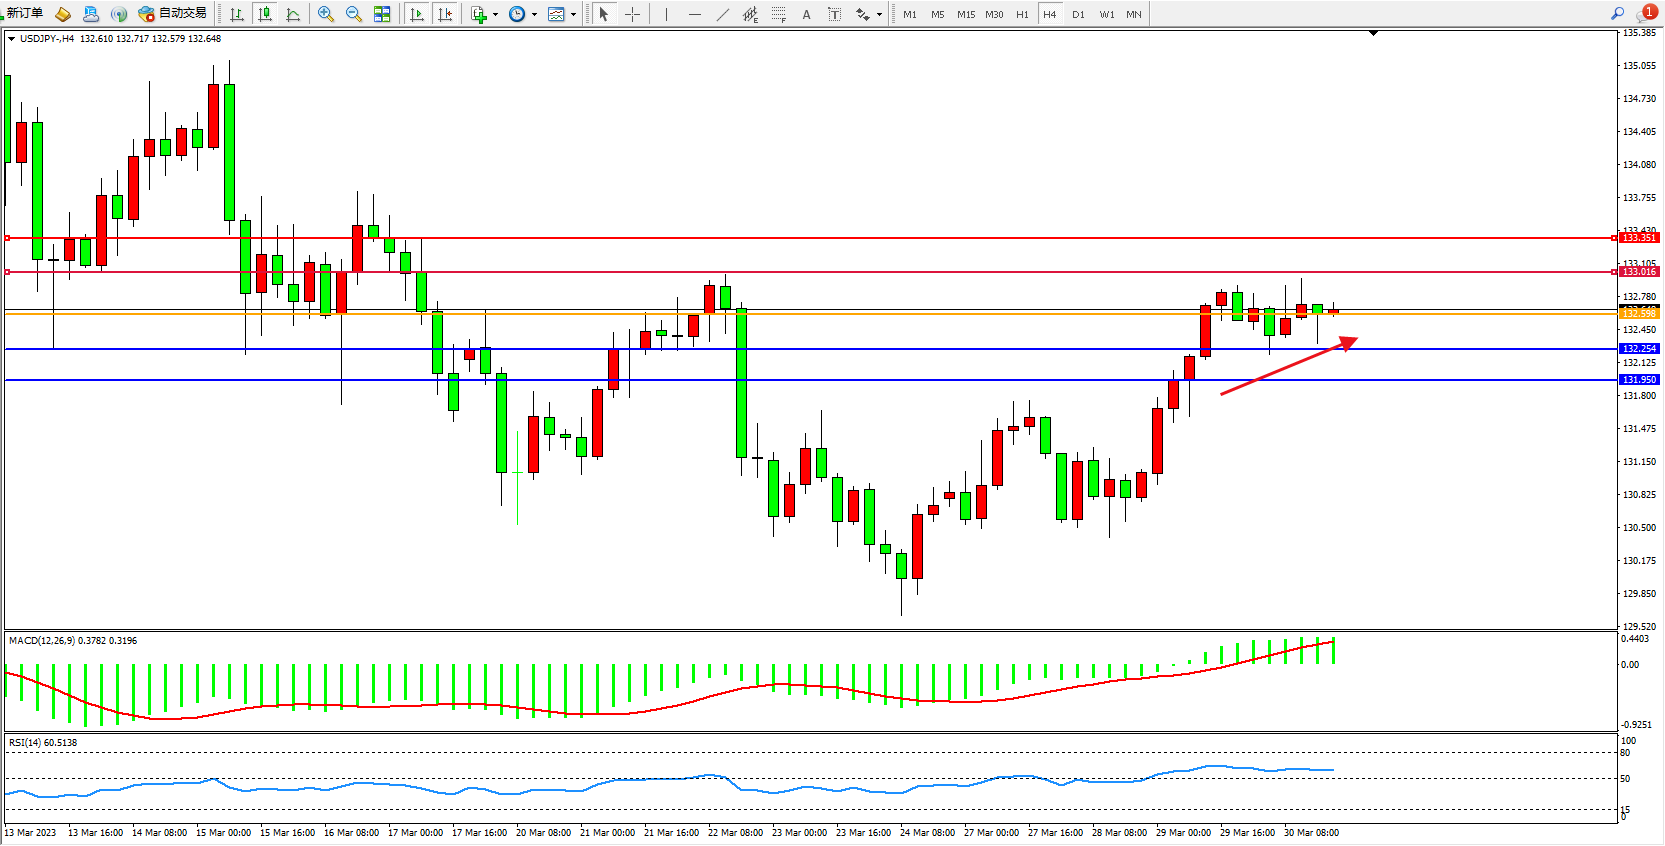
Task: Click the red 133.351 horizontal line label
Action: pyautogui.click(x=1639, y=238)
